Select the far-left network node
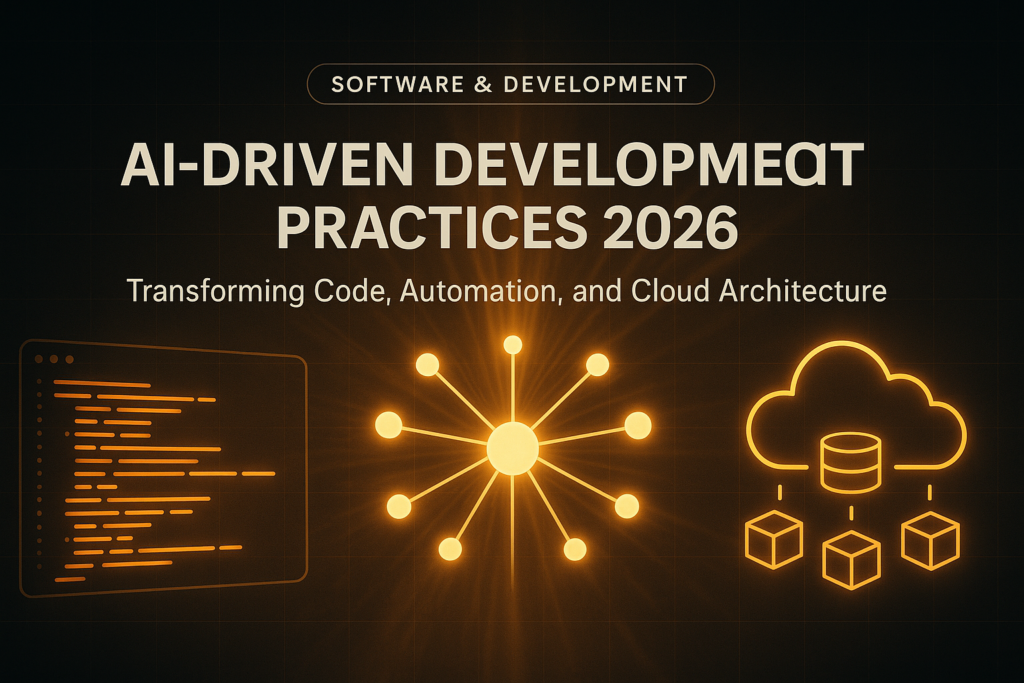The height and width of the screenshot is (683, 1024). (x=388, y=426)
